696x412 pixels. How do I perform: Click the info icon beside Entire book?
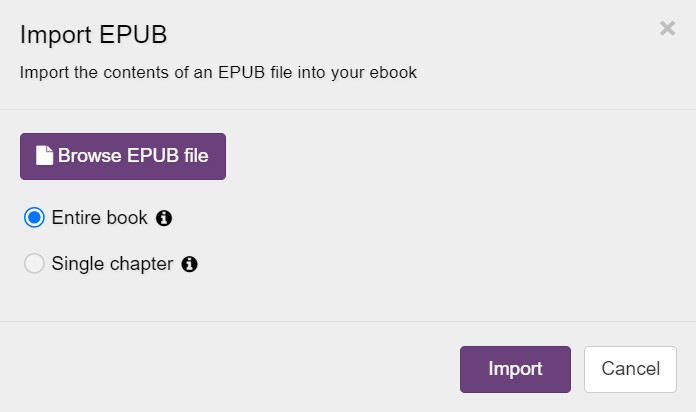(x=165, y=218)
